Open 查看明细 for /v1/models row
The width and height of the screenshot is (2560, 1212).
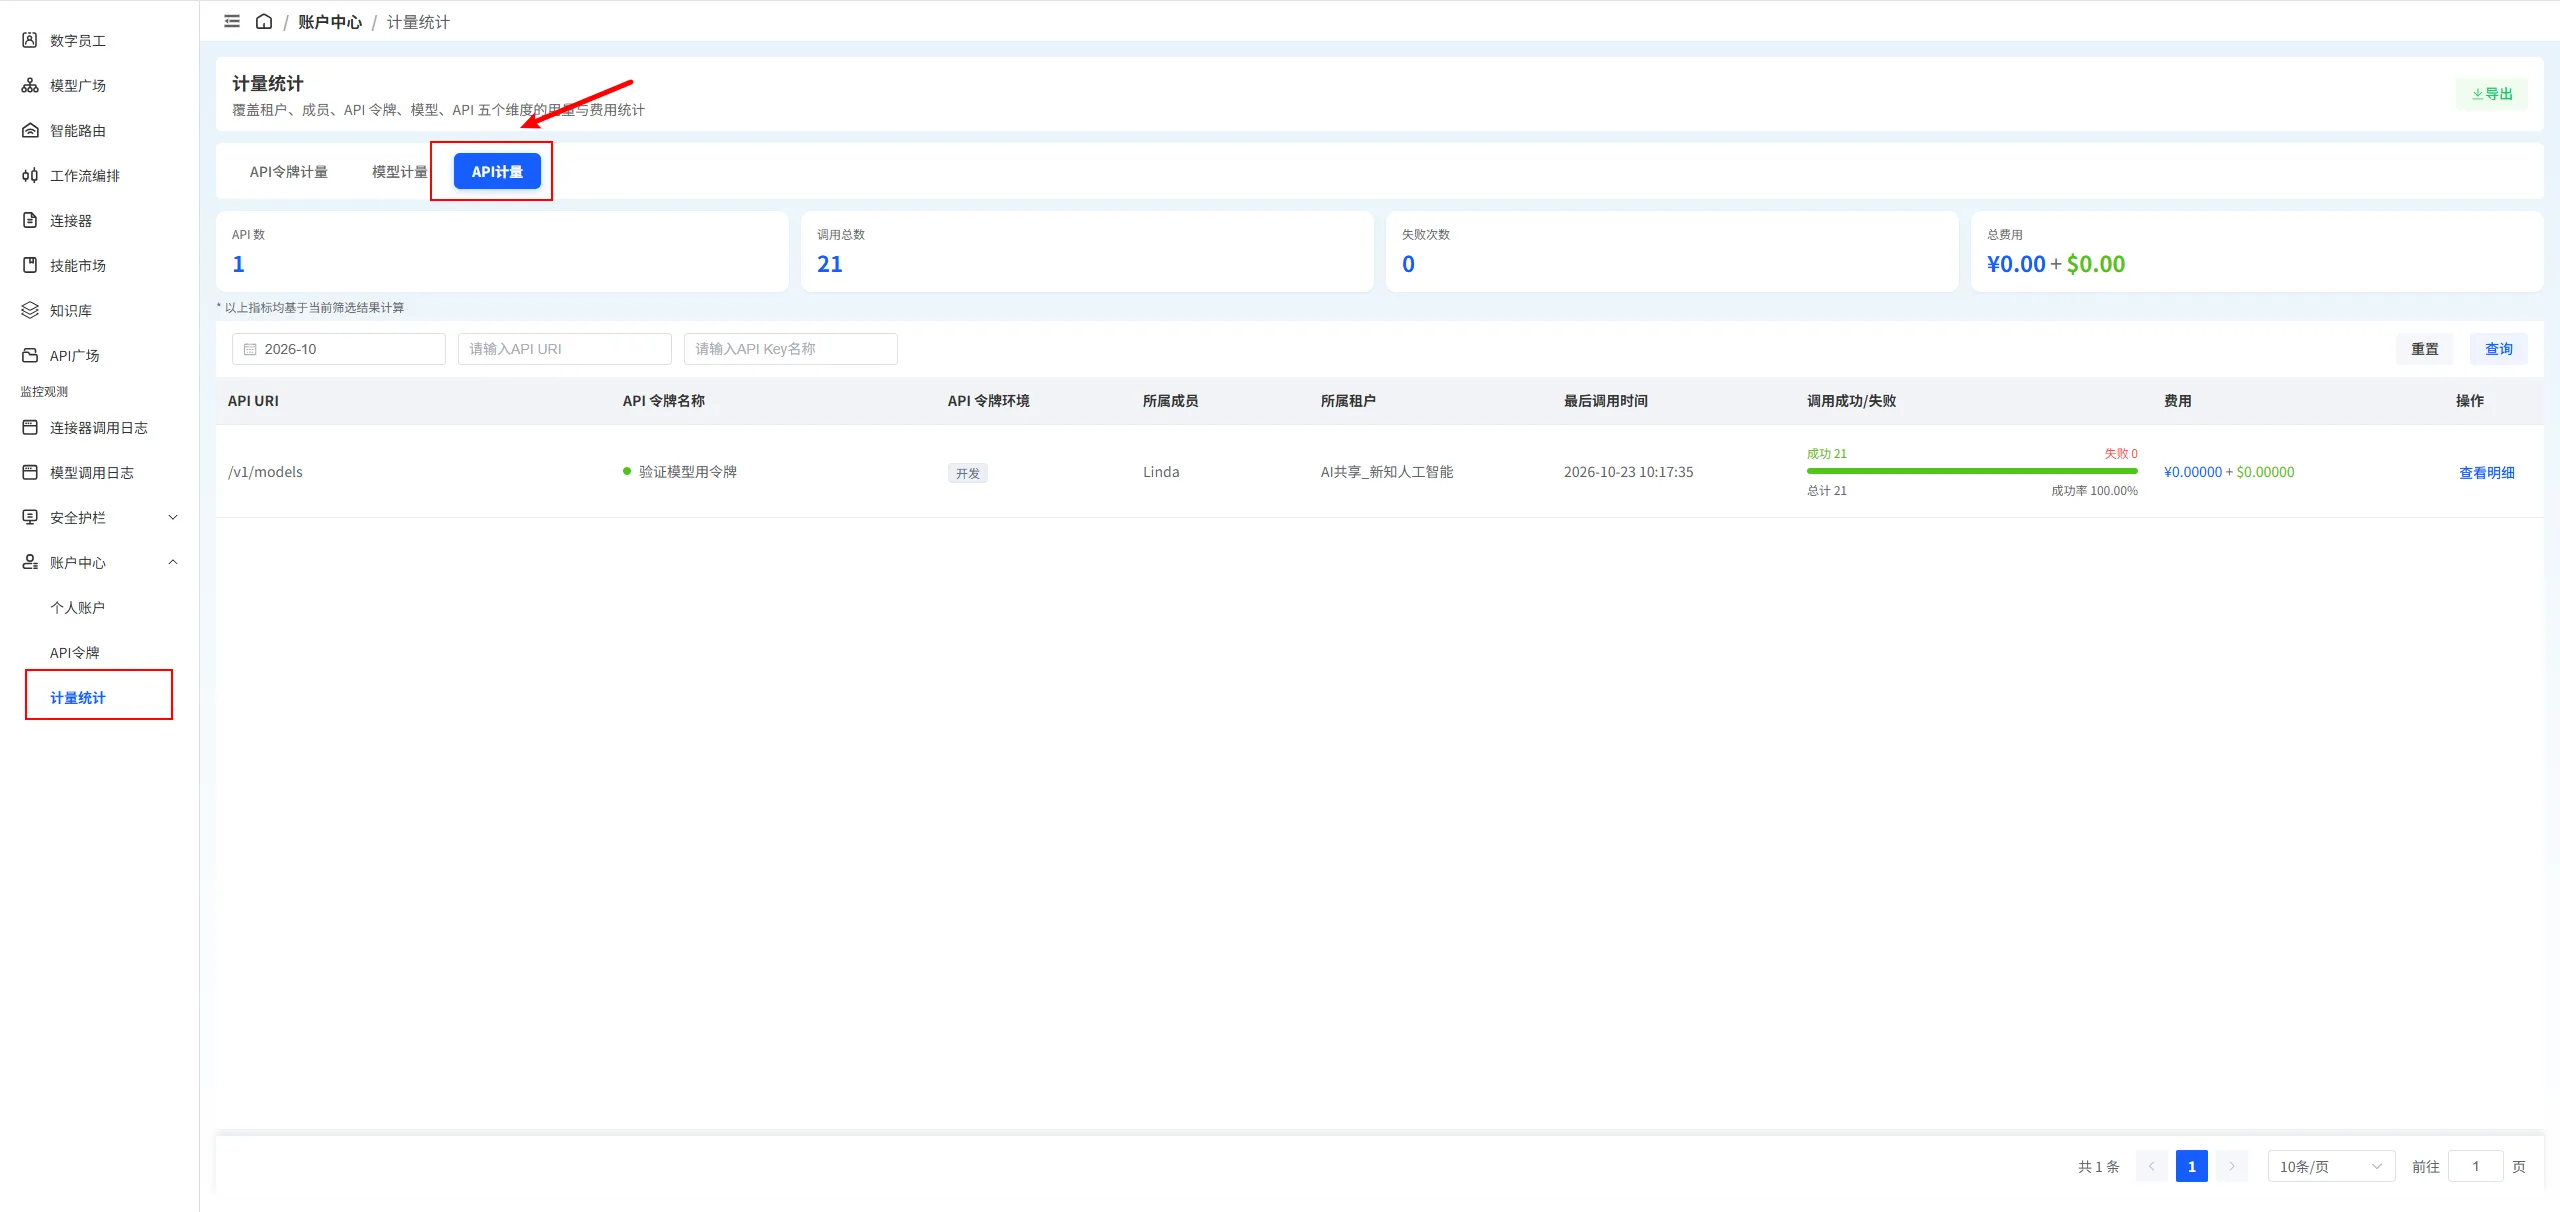(x=2486, y=473)
